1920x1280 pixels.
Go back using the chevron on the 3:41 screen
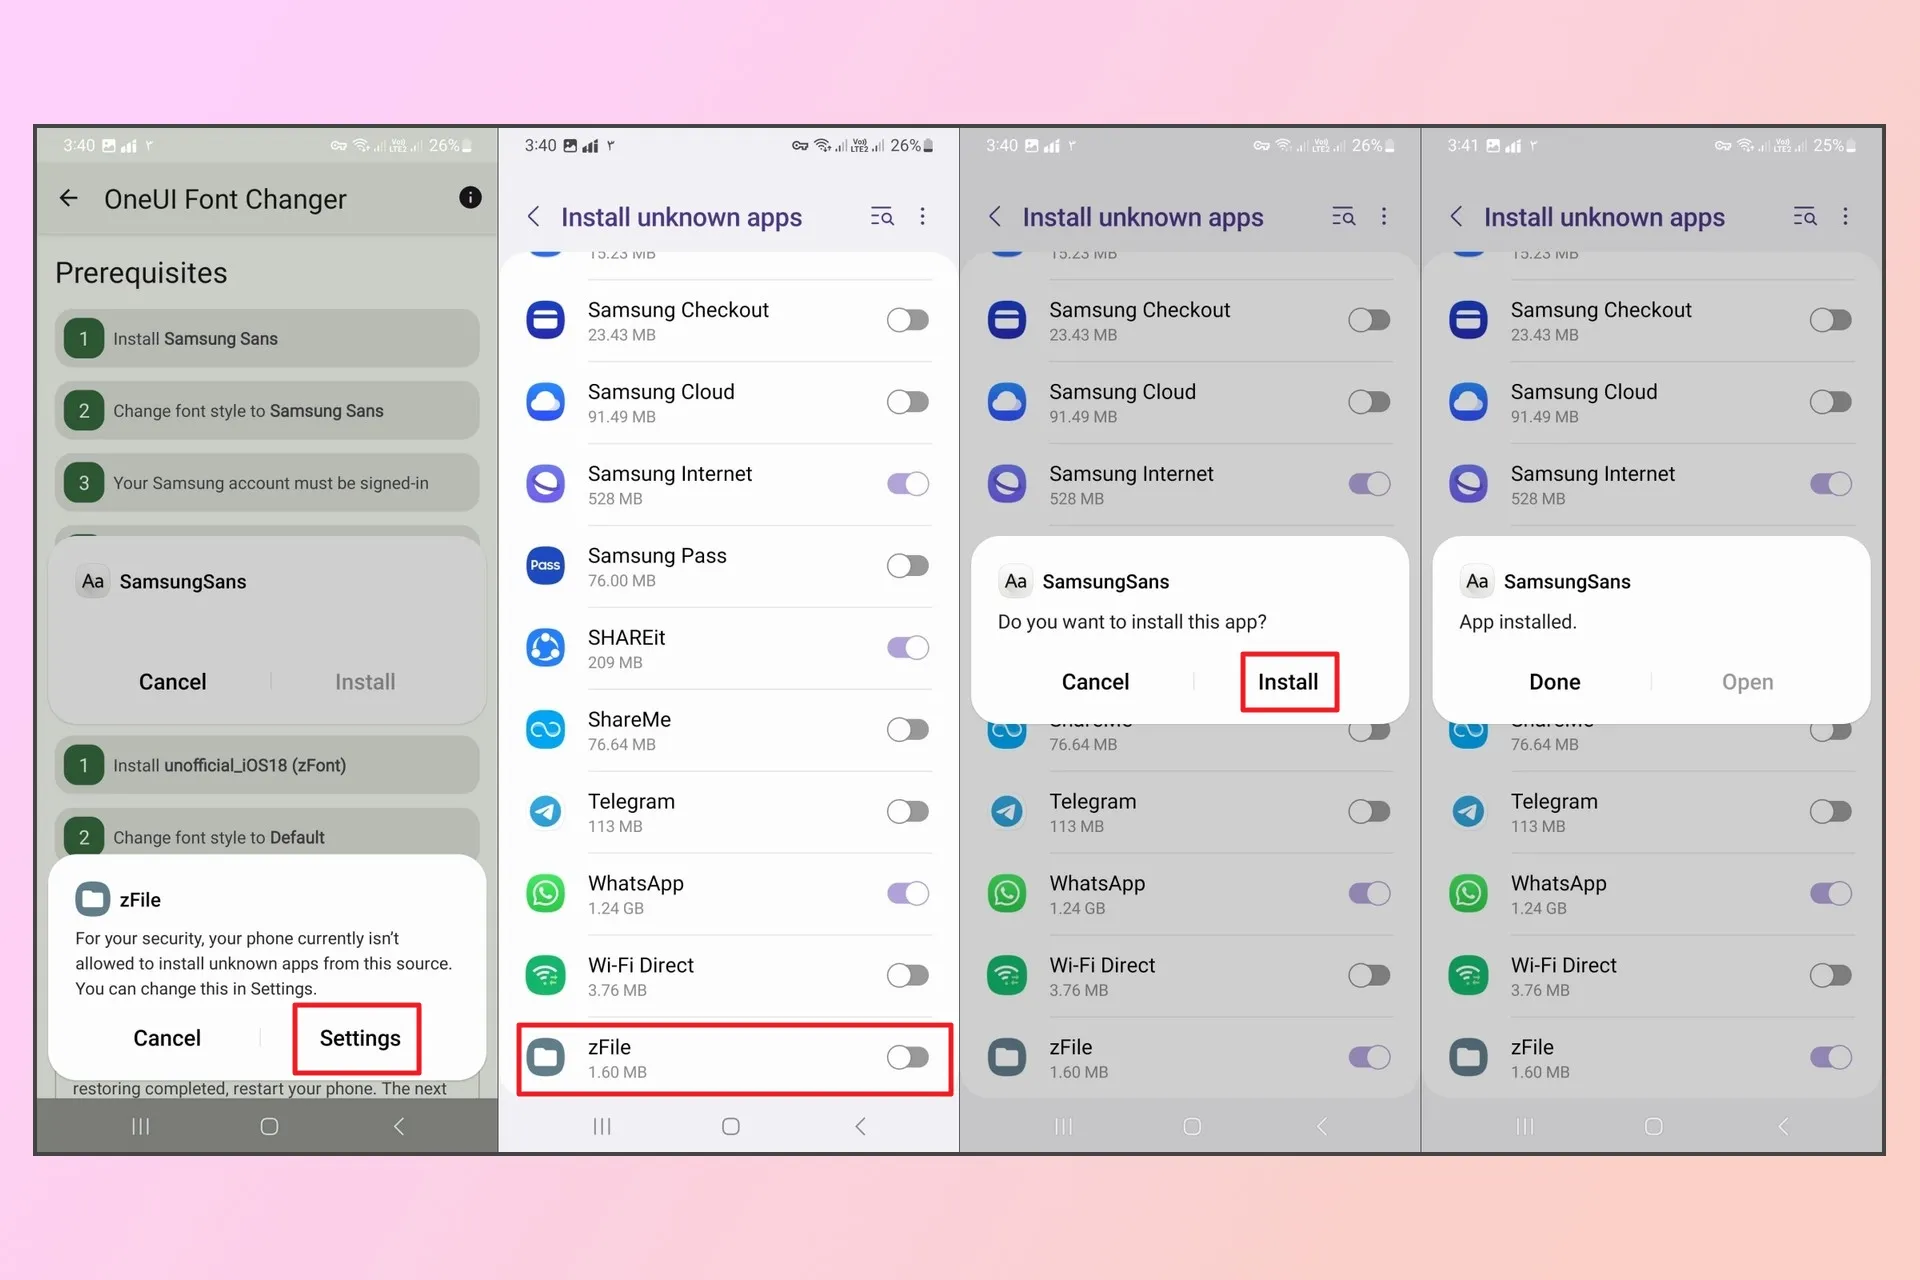coord(1456,217)
